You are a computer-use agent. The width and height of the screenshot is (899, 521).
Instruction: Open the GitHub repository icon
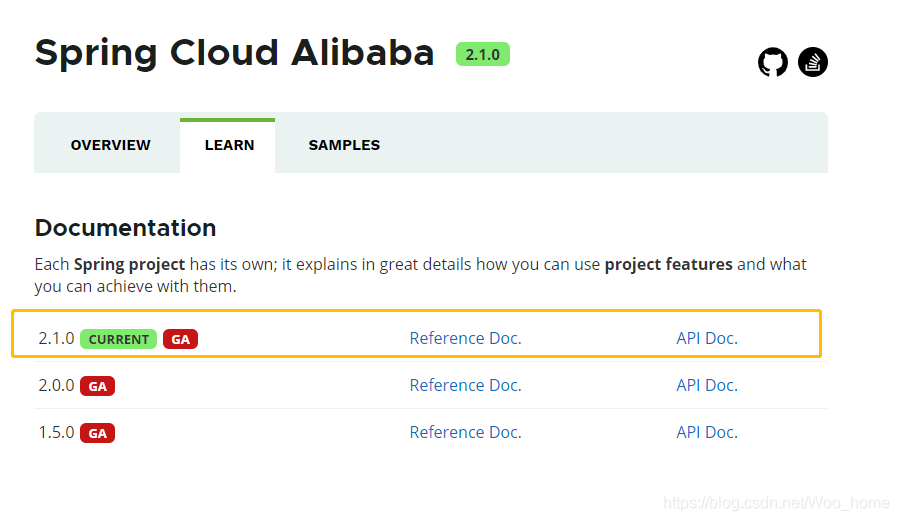[772, 63]
